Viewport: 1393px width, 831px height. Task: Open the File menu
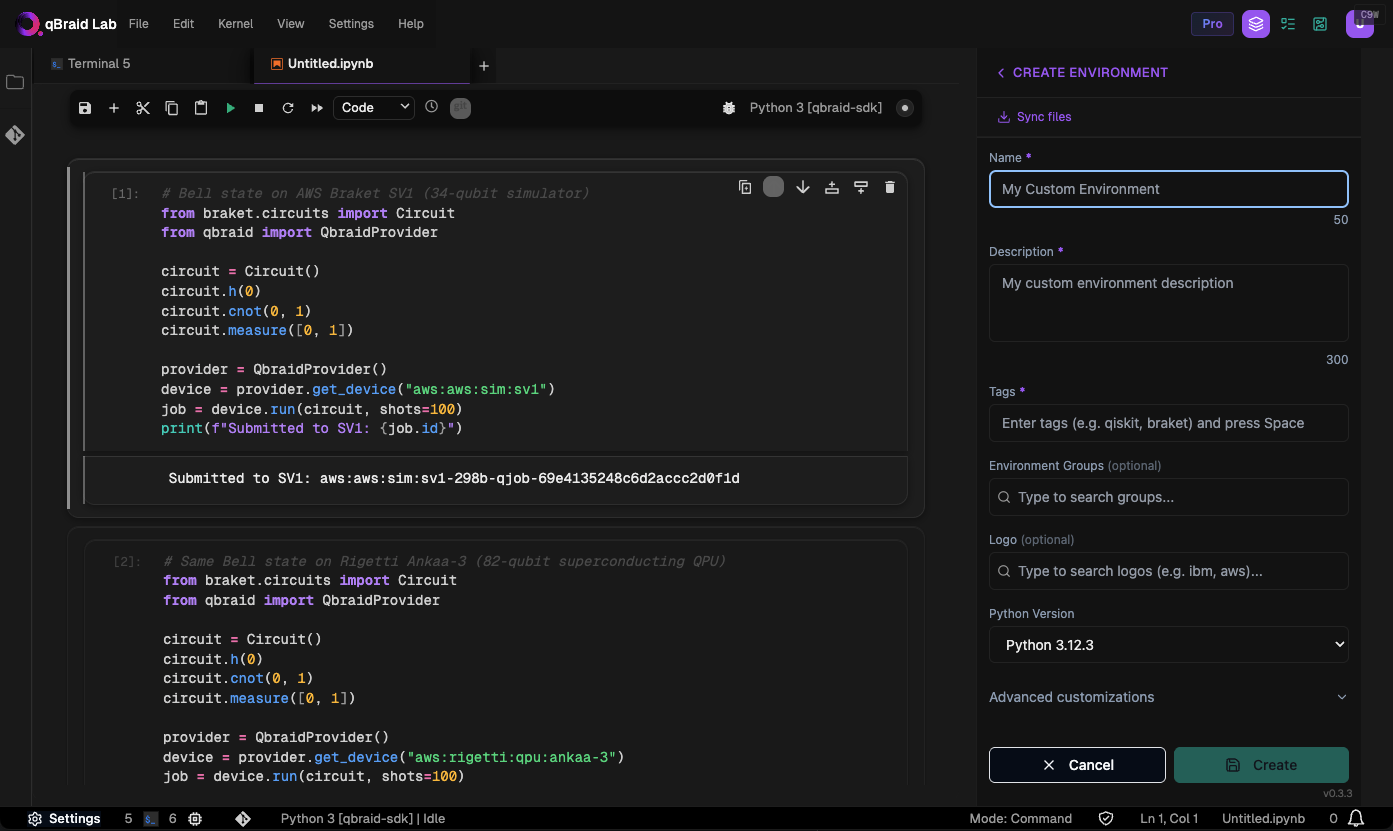click(139, 23)
